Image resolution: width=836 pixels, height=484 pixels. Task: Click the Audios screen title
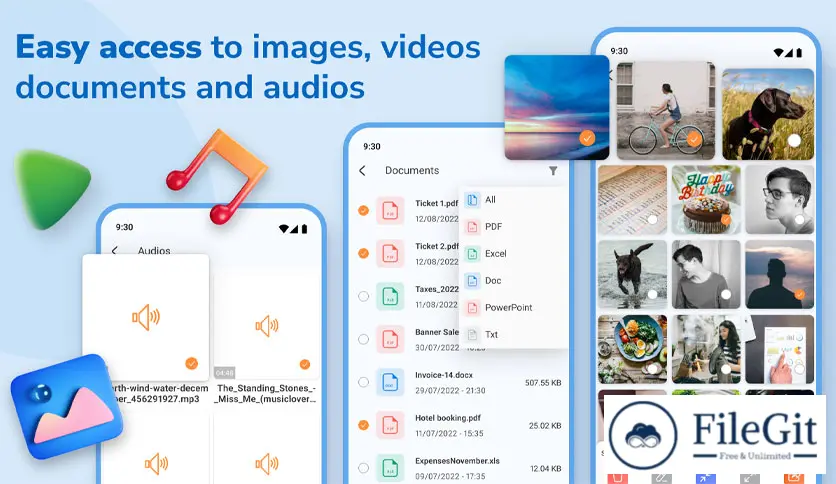[154, 251]
